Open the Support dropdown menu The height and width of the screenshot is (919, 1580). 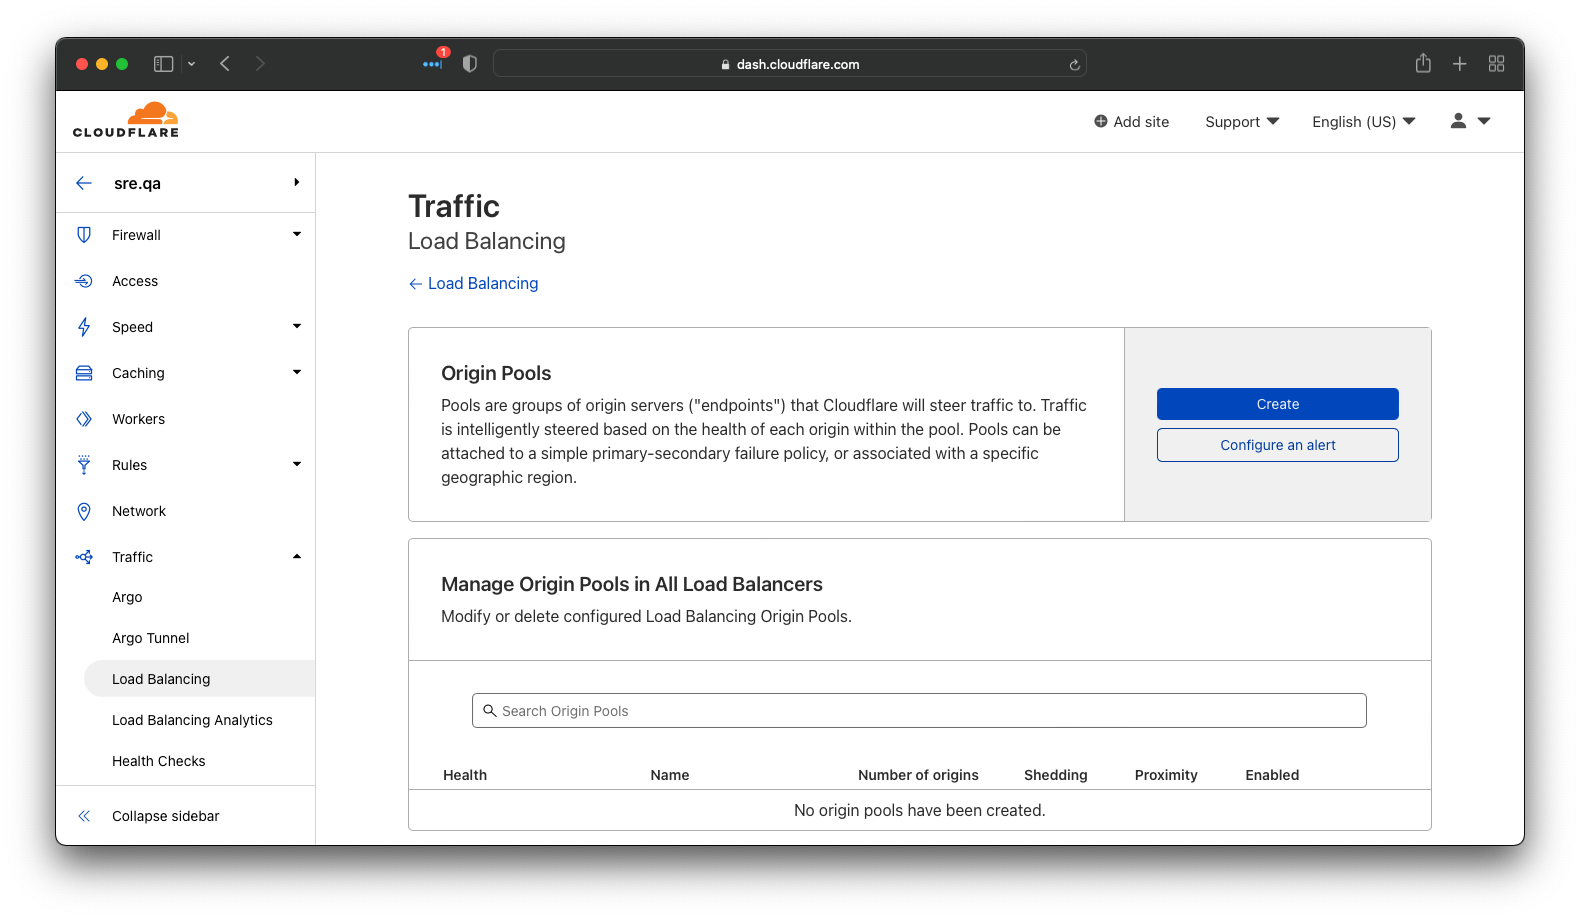click(1242, 122)
